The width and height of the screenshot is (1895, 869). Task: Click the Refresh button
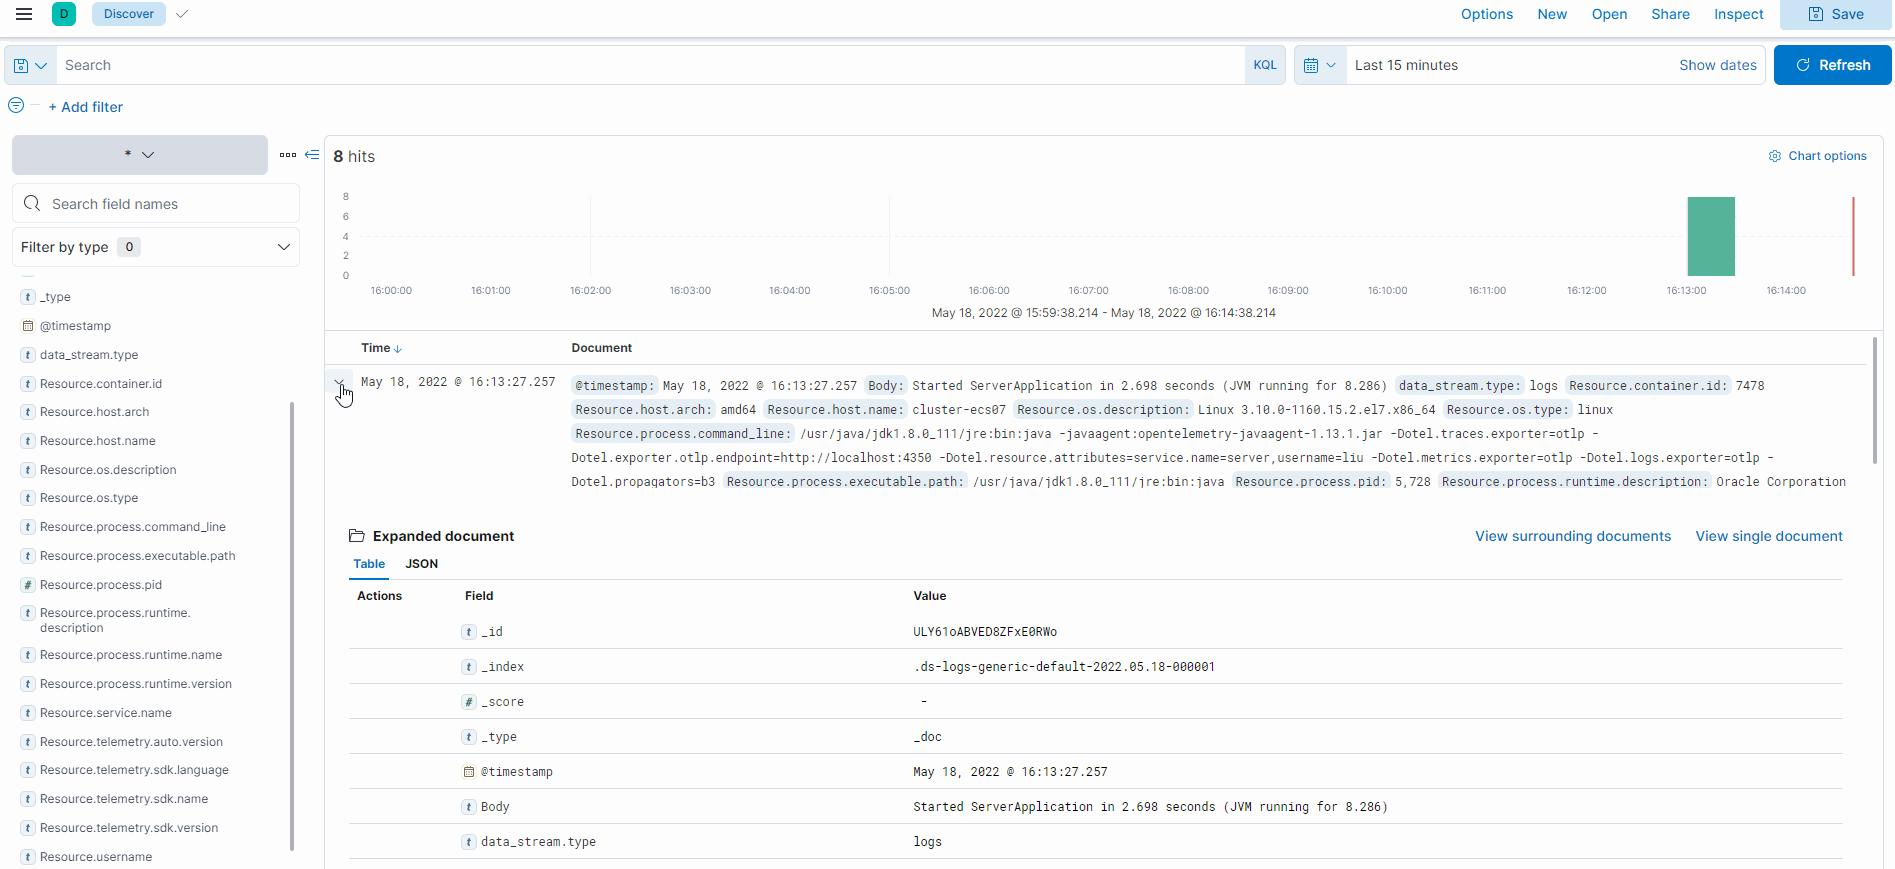(1832, 65)
